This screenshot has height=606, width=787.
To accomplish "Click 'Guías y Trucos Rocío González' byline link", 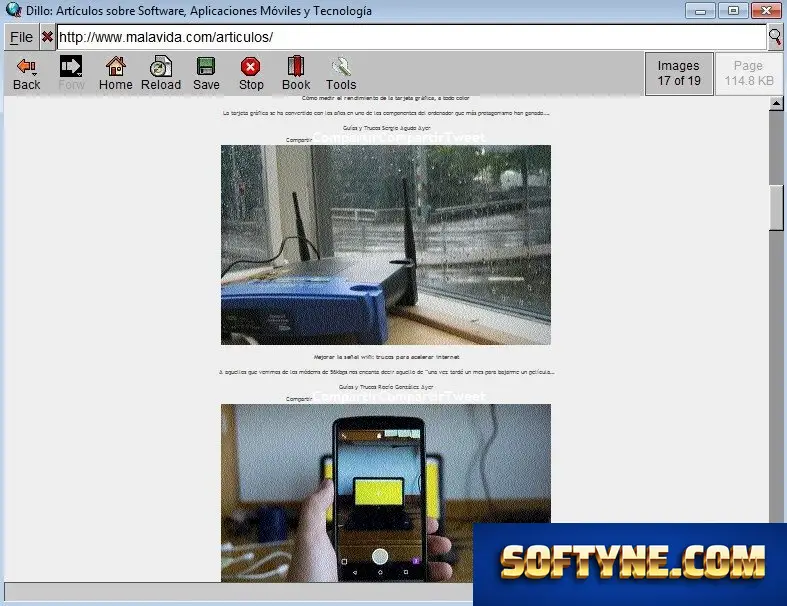I will (x=385, y=387).
